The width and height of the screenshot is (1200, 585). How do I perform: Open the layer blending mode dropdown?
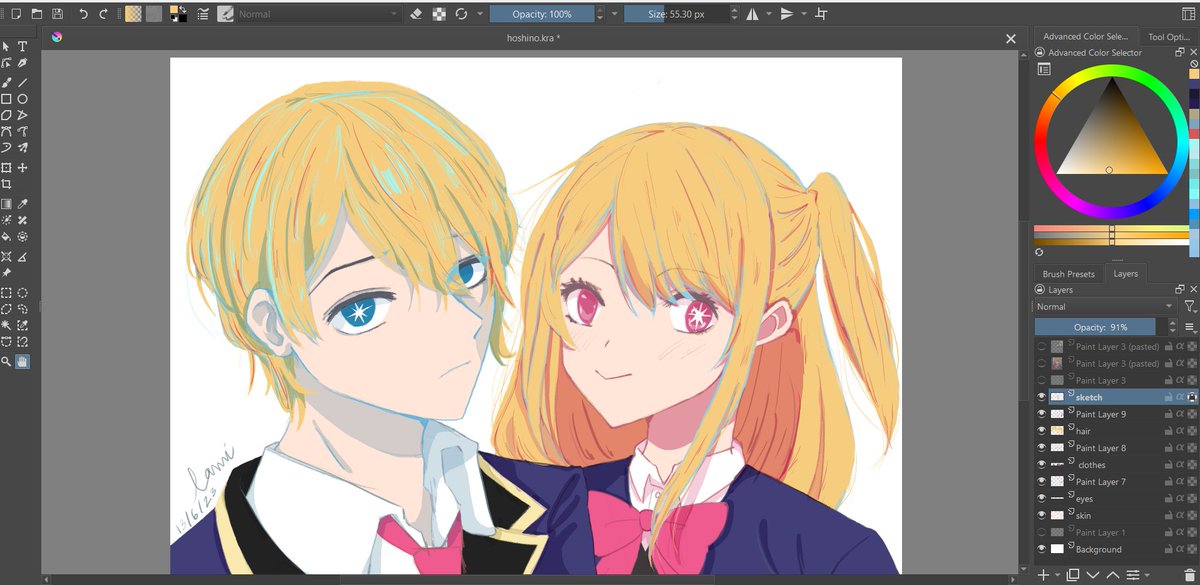tap(1105, 307)
